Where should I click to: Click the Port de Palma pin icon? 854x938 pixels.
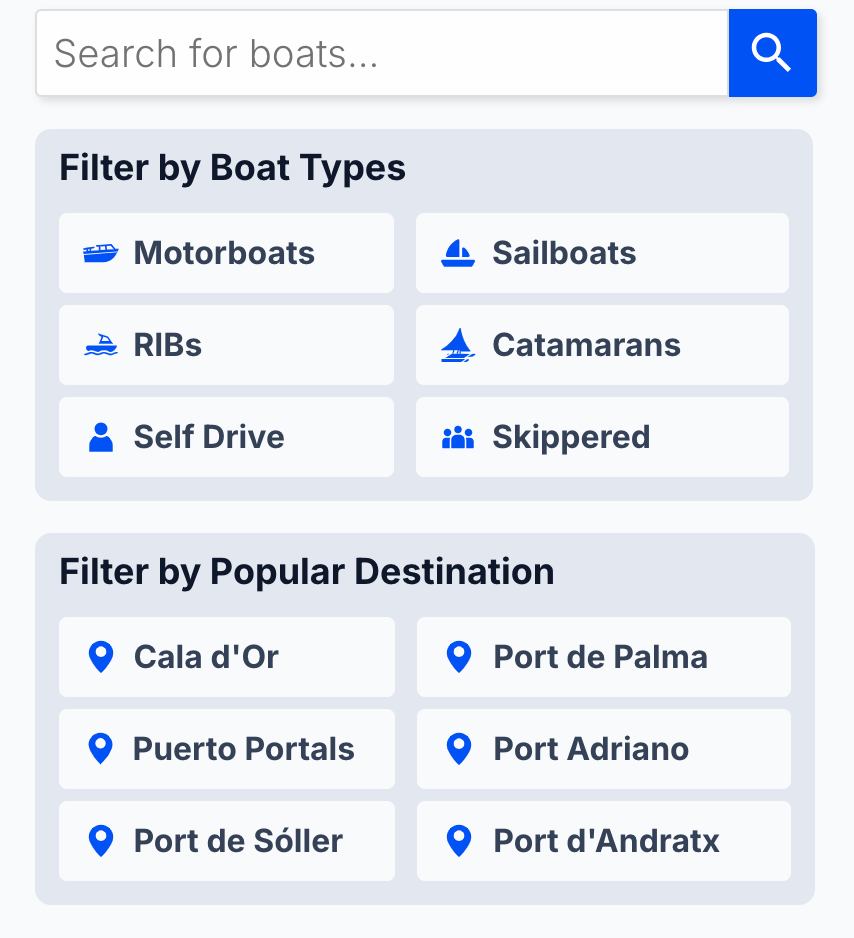(458, 657)
